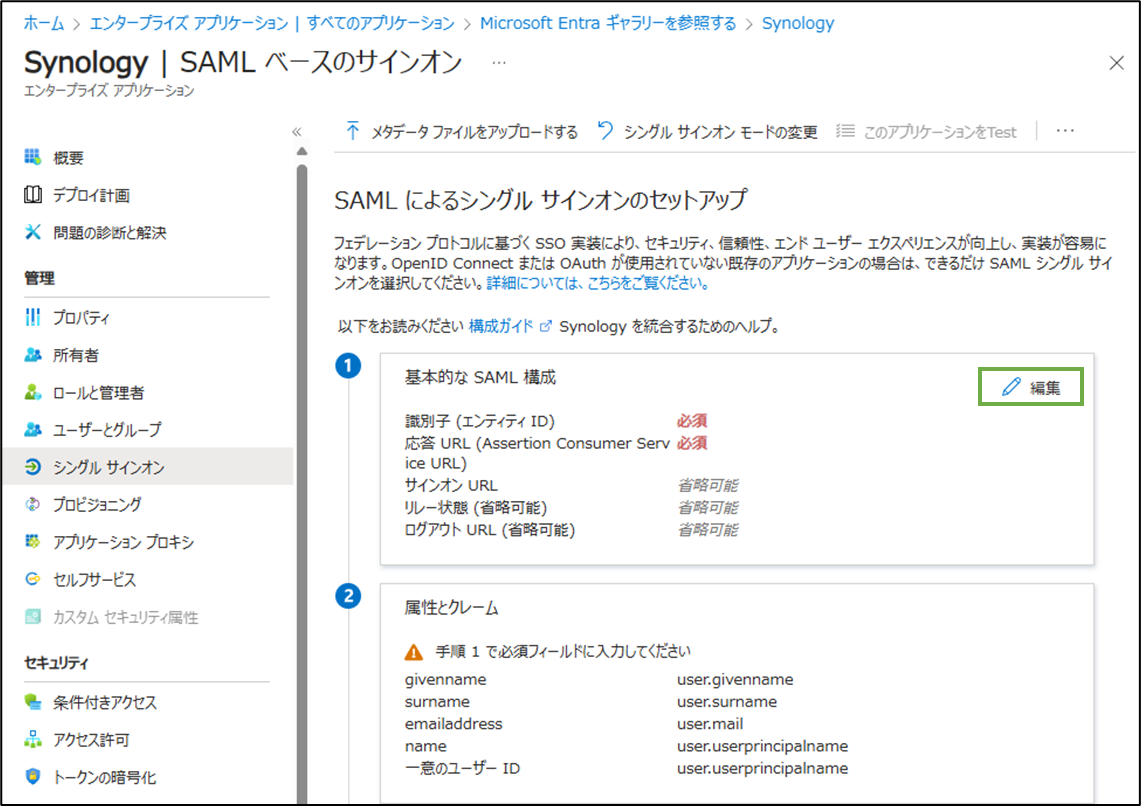
Task: Click Synology breadcrumb link
Action: (798, 23)
